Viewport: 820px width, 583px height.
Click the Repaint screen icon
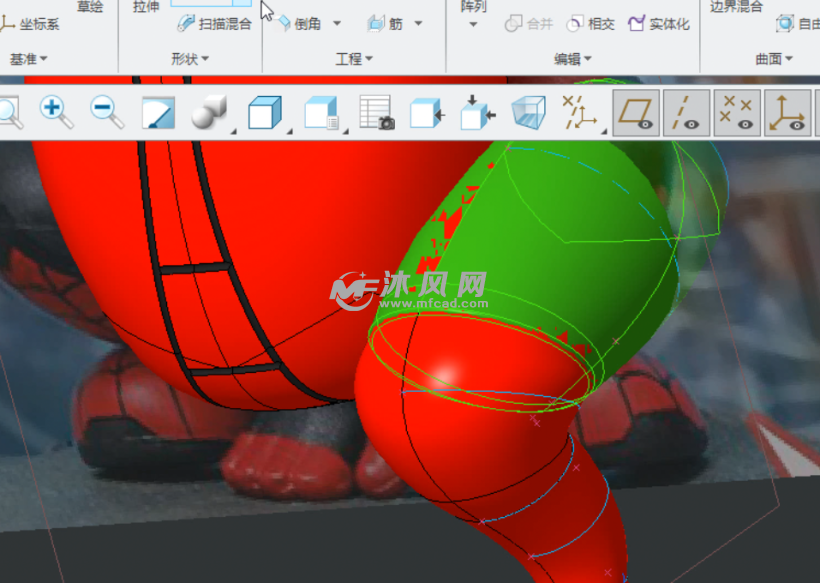158,112
